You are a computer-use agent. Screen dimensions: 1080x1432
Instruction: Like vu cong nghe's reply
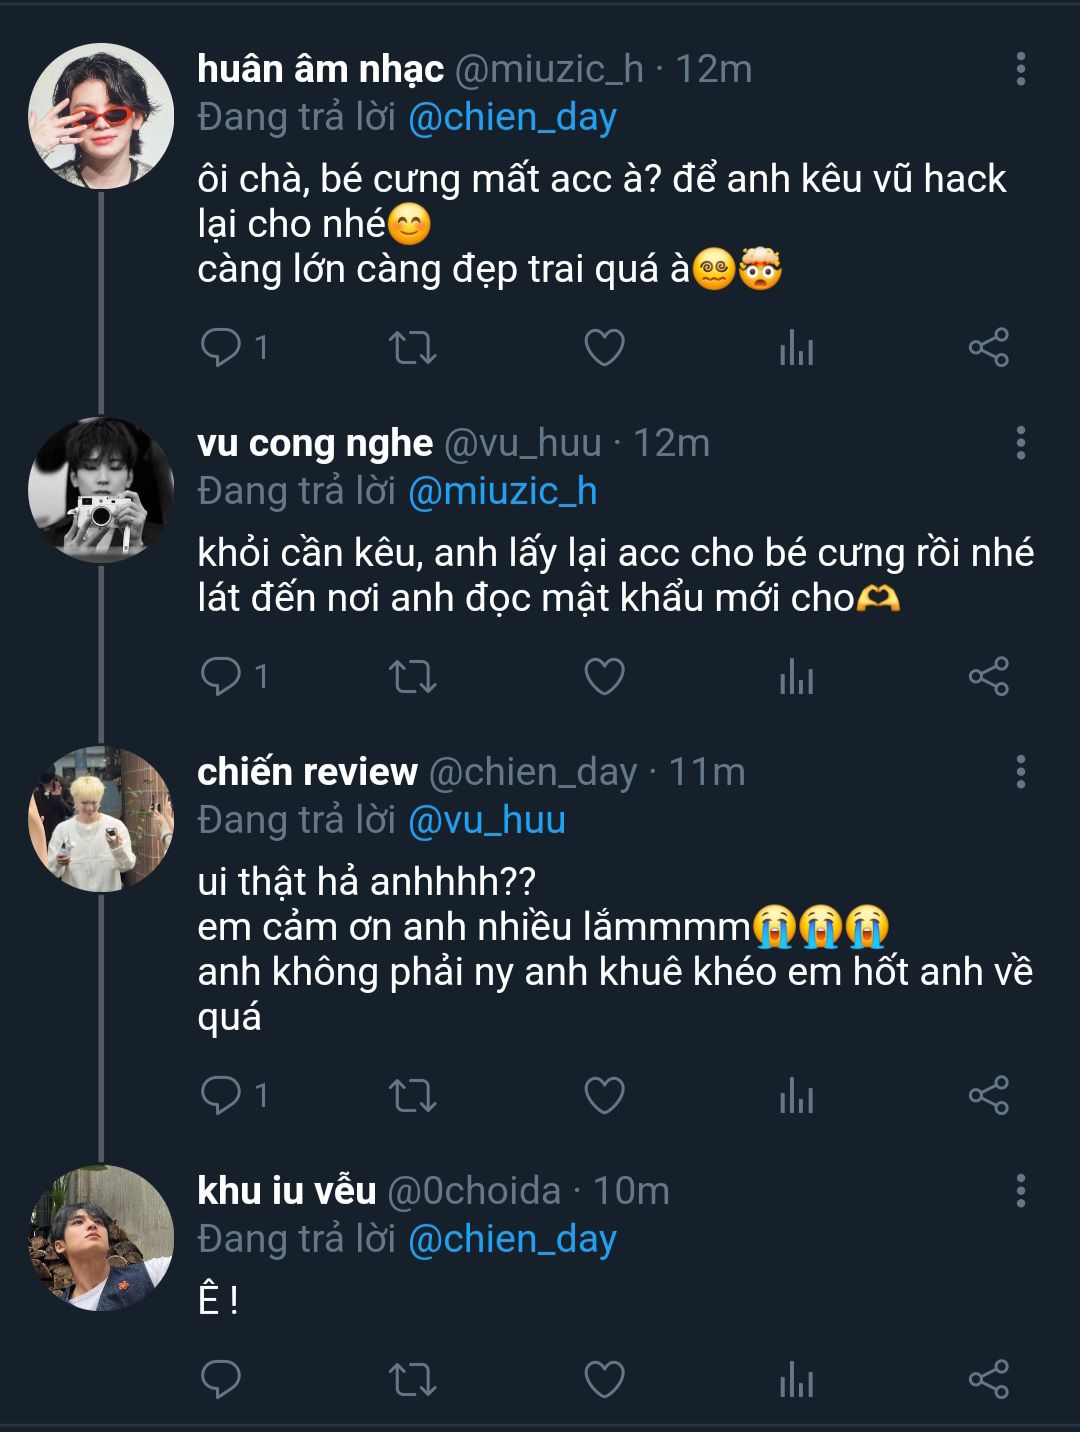(x=604, y=676)
